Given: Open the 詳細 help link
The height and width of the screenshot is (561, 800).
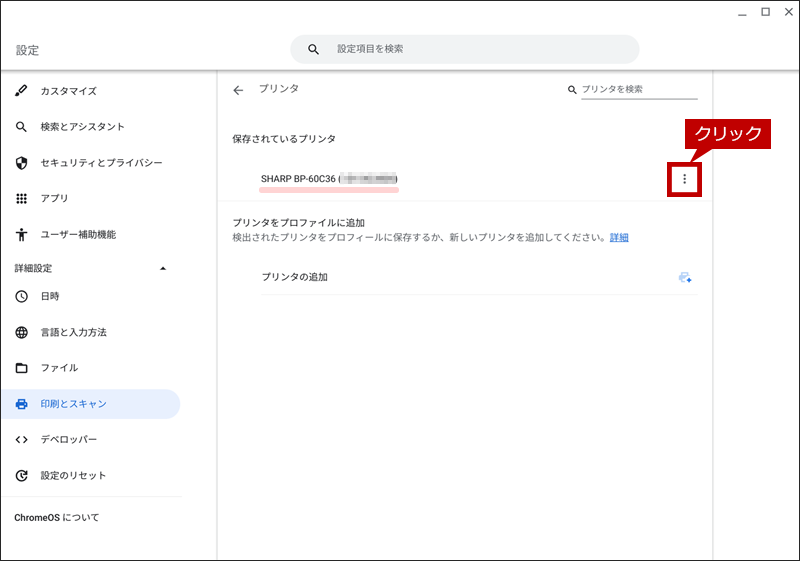Looking at the screenshot, I should pos(619,238).
